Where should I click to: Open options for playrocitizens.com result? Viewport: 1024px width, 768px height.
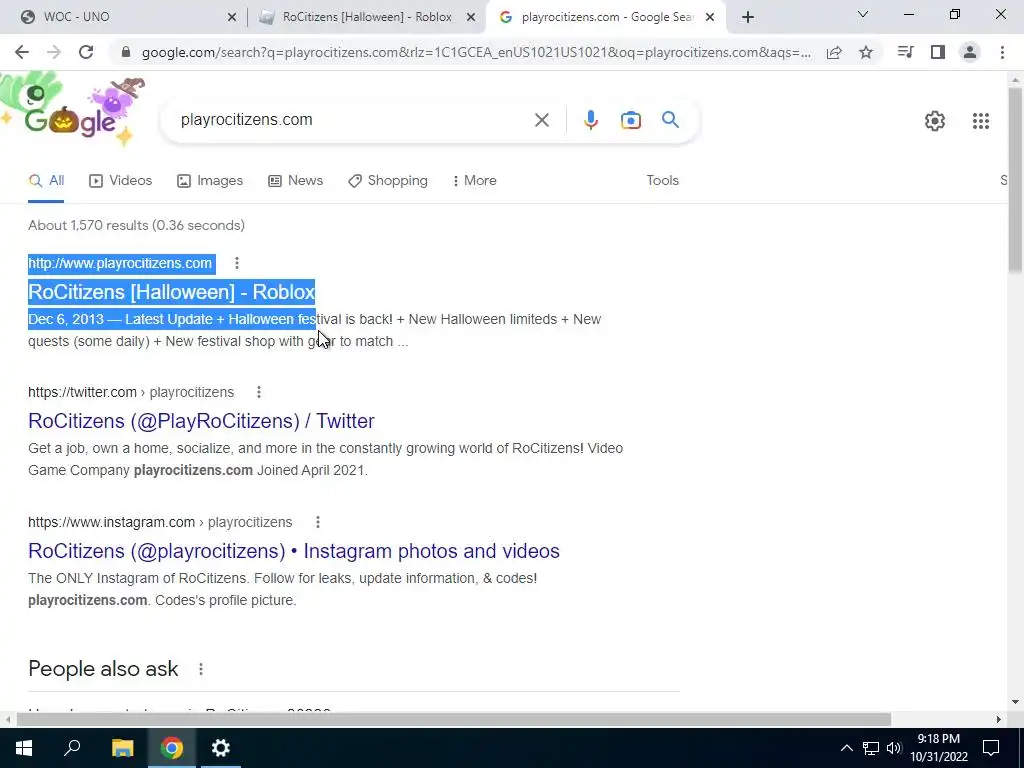237,263
